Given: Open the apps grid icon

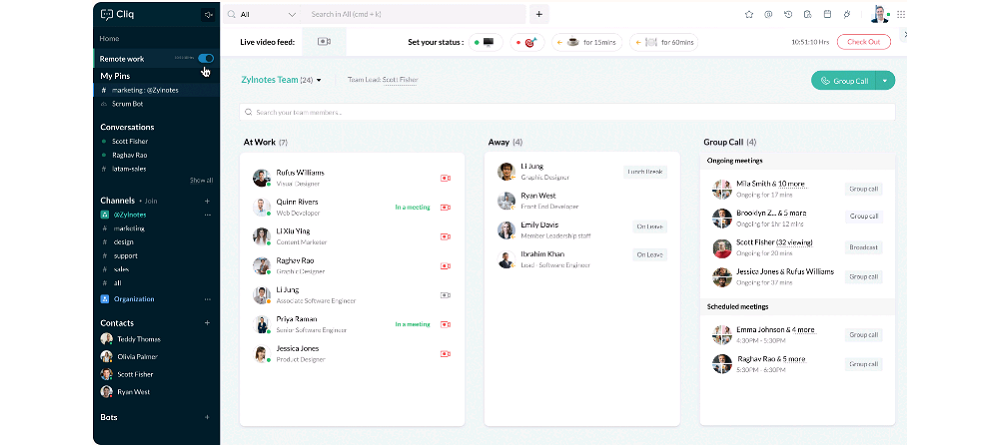Looking at the screenshot, I should coord(901,14).
